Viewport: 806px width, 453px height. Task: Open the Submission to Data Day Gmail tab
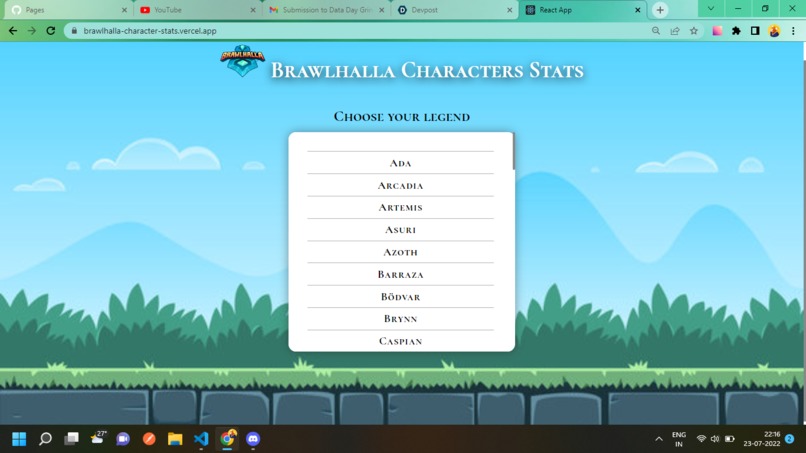325,10
